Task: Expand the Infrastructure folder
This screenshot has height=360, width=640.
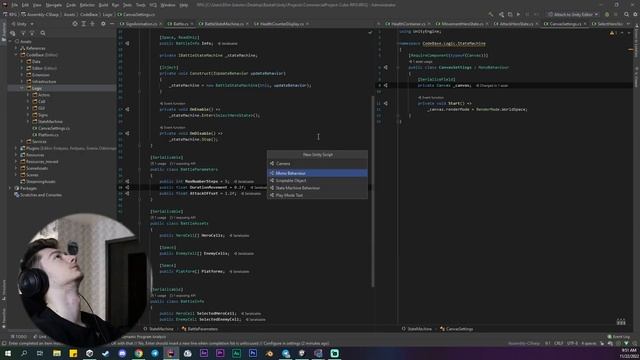Action: point(22,82)
